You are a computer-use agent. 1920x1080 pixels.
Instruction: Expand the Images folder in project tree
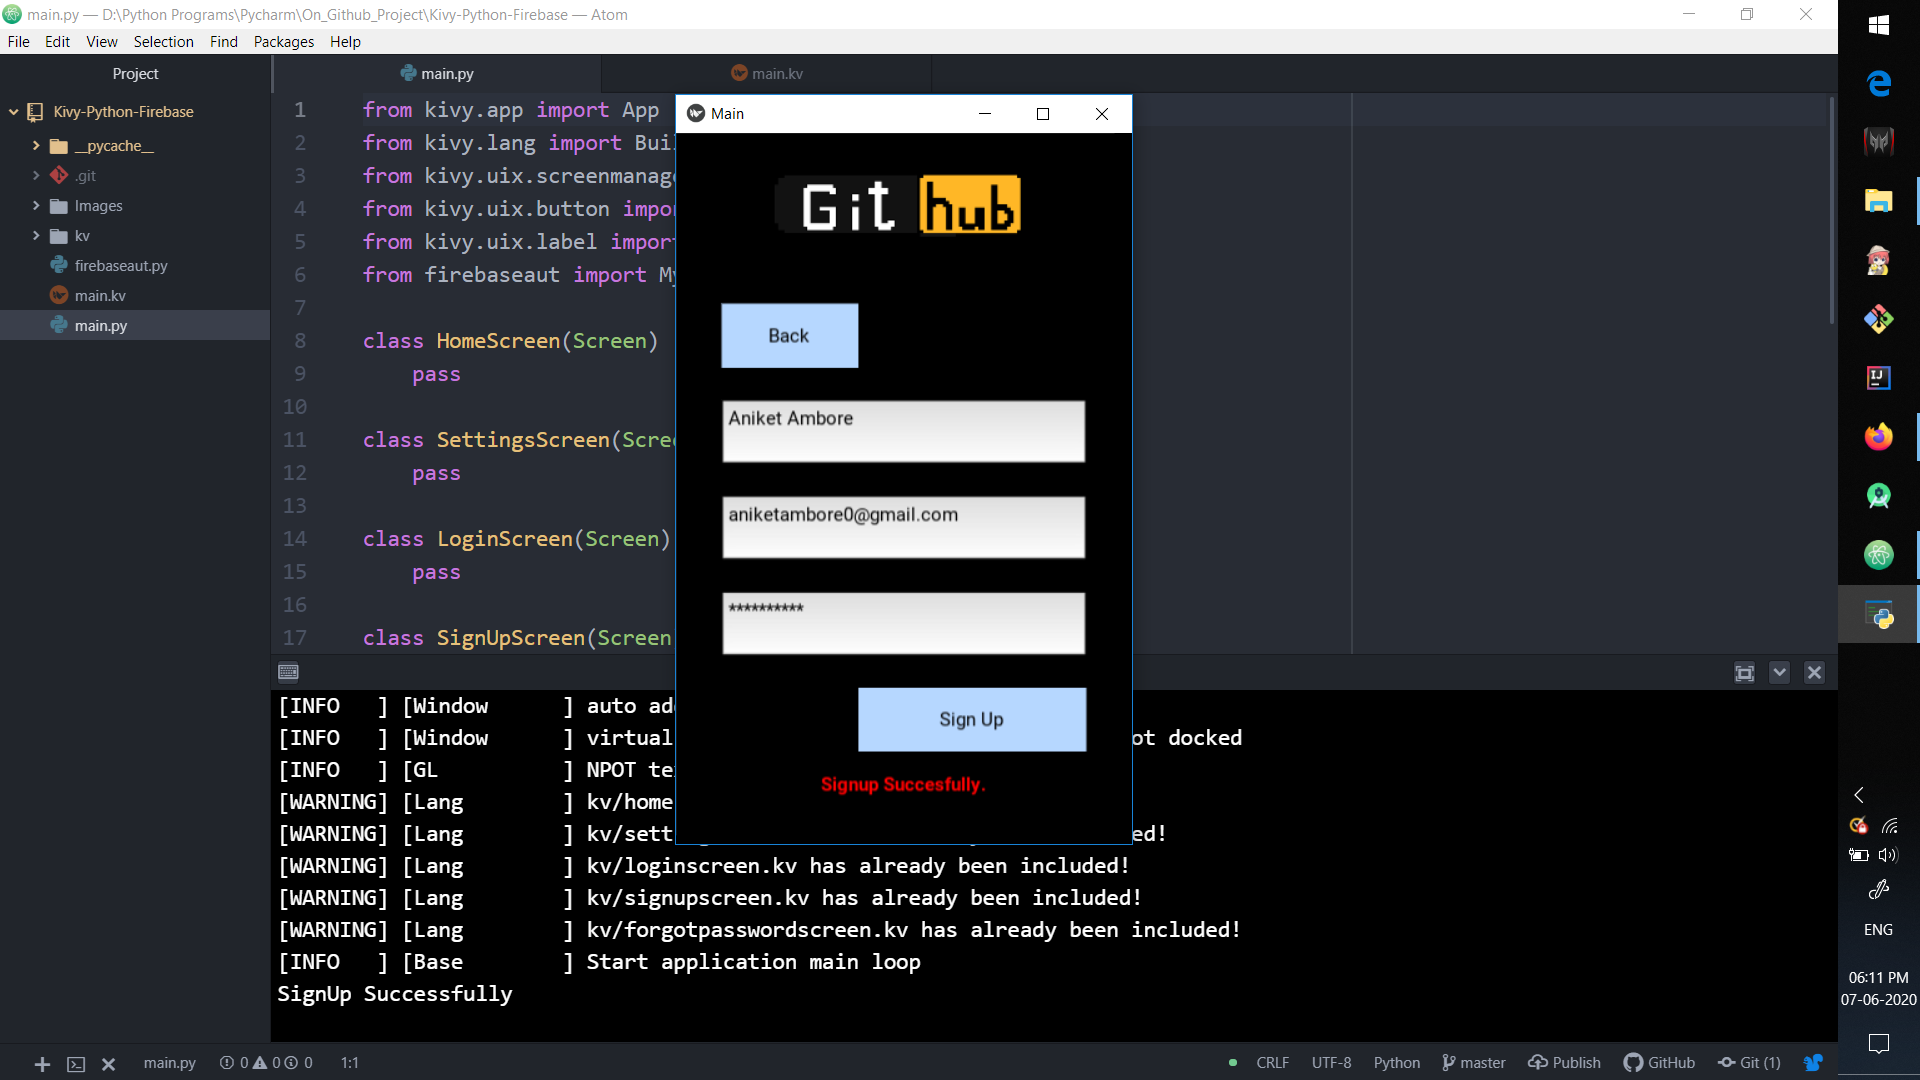point(36,206)
